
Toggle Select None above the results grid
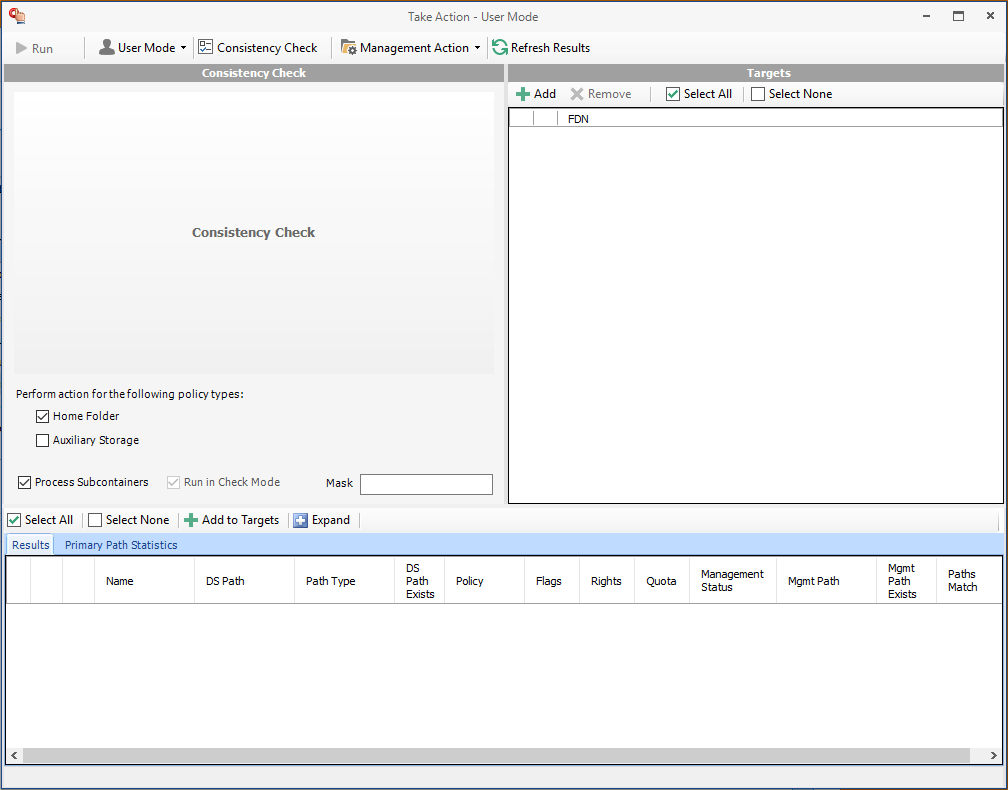point(95,520)
